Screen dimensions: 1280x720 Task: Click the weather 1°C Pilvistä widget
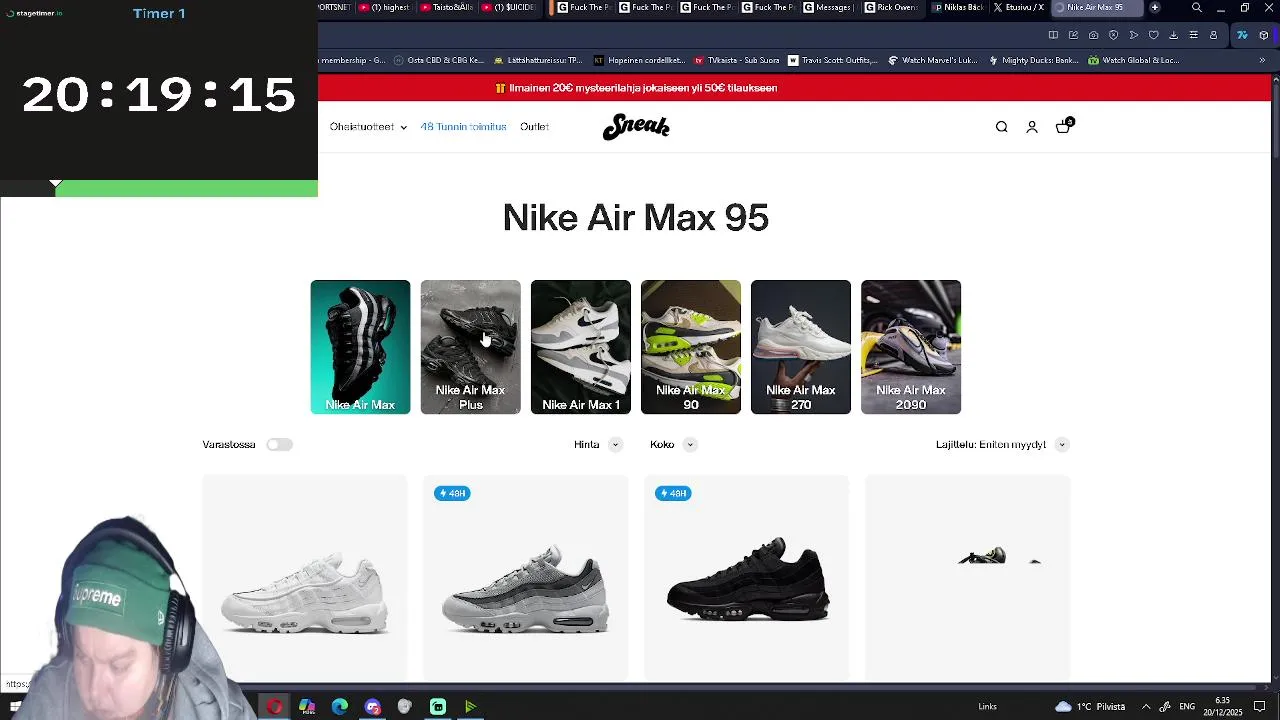pos(1091,707)
